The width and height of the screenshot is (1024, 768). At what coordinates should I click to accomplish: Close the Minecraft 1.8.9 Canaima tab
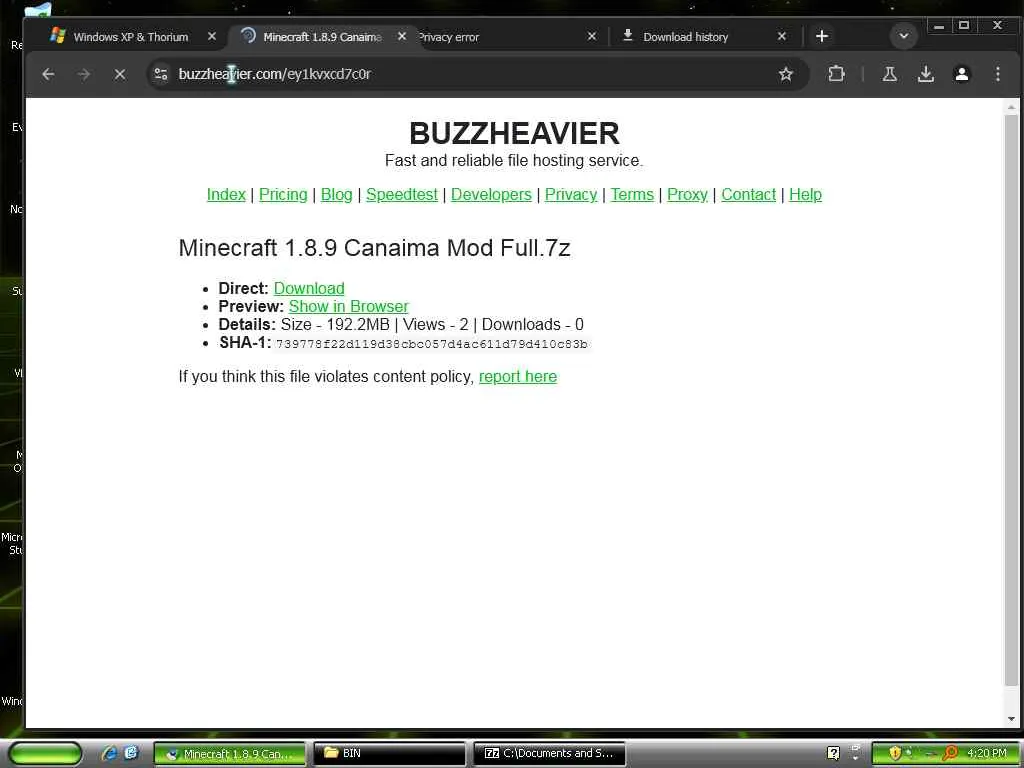pos(402,37)
